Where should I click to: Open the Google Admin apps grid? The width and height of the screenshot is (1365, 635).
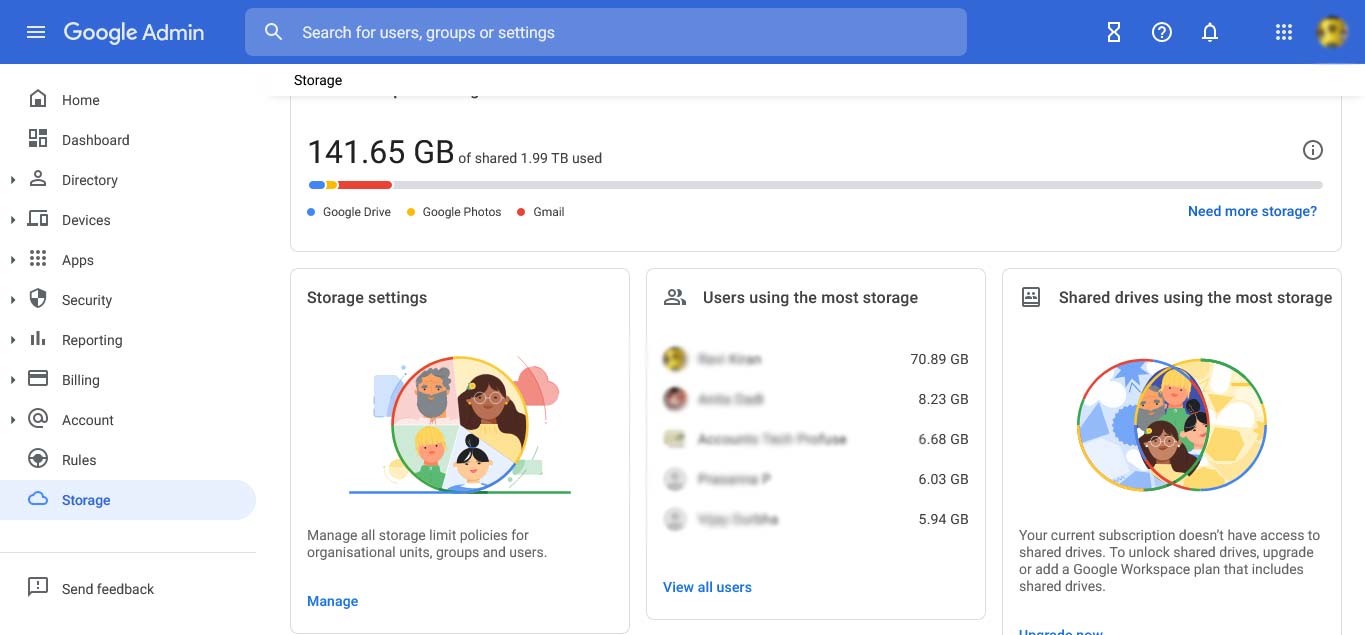coord(1283,31)
